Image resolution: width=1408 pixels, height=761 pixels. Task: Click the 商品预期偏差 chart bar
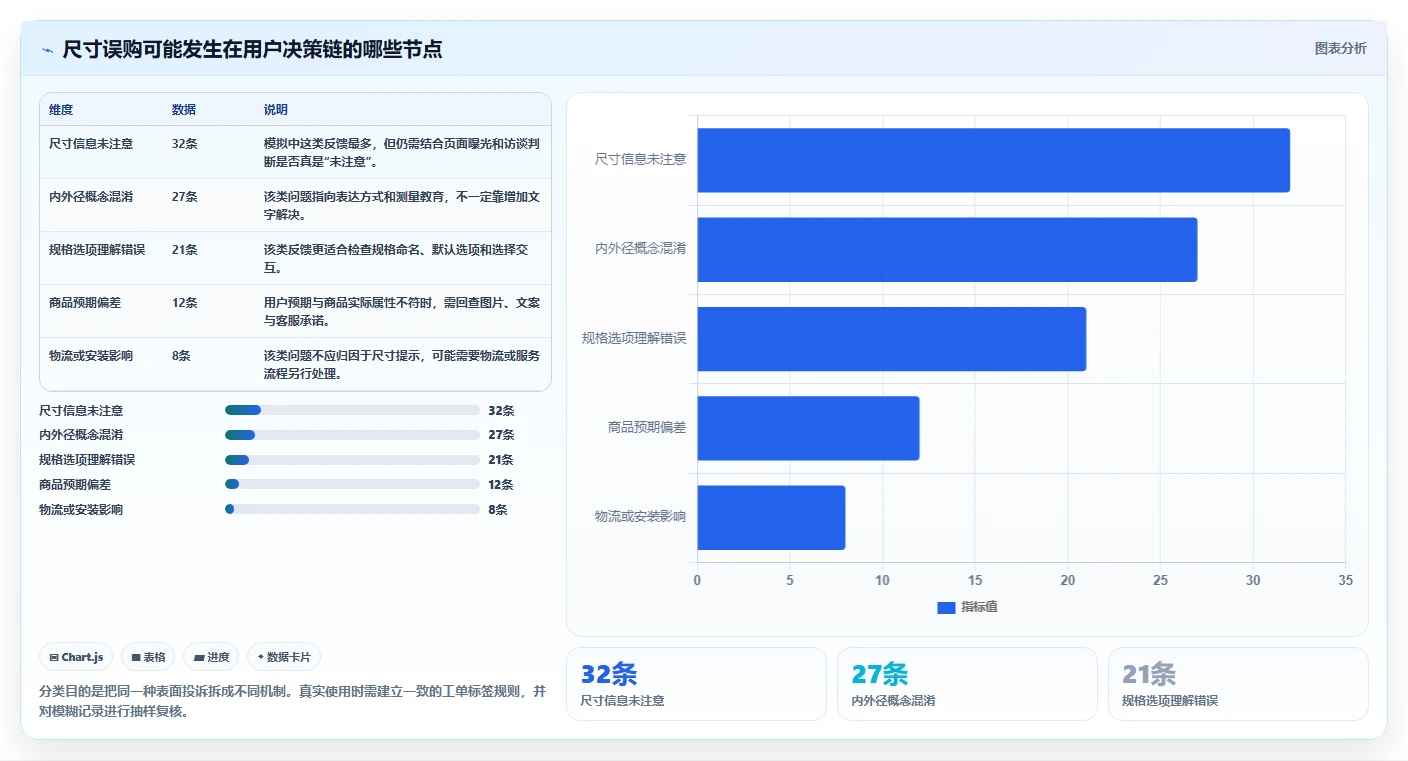coord(808,428)
